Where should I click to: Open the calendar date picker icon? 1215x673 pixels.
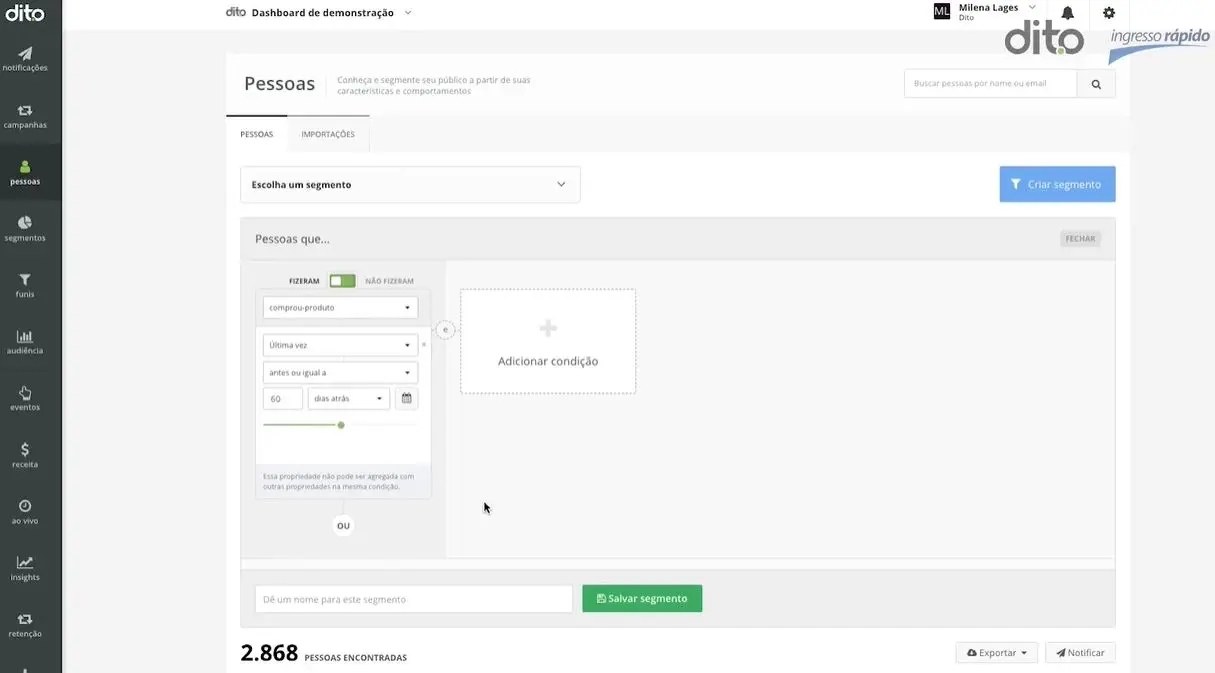pyautogui.click(x=406, y=398)
